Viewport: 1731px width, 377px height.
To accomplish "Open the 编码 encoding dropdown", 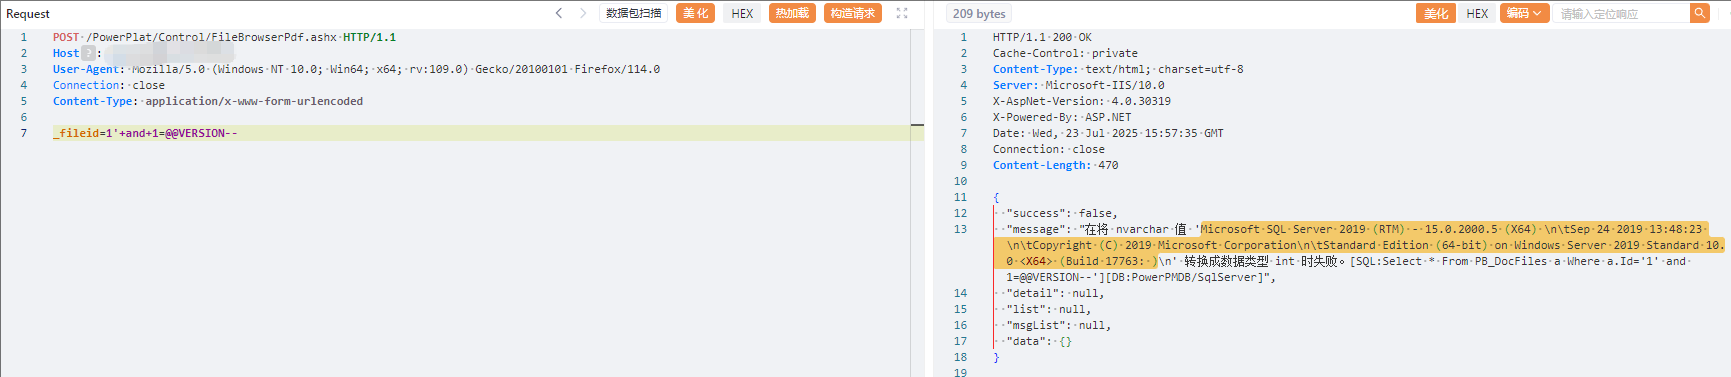I will click(1524, 13).
